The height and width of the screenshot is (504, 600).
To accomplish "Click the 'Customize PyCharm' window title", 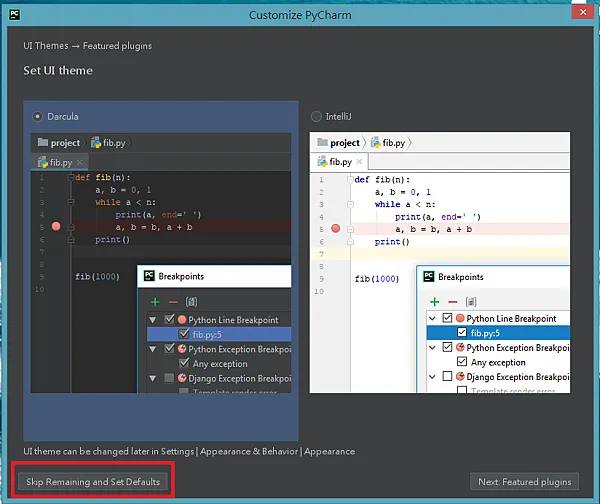I will pyautogui.click(x=300, y=15).
